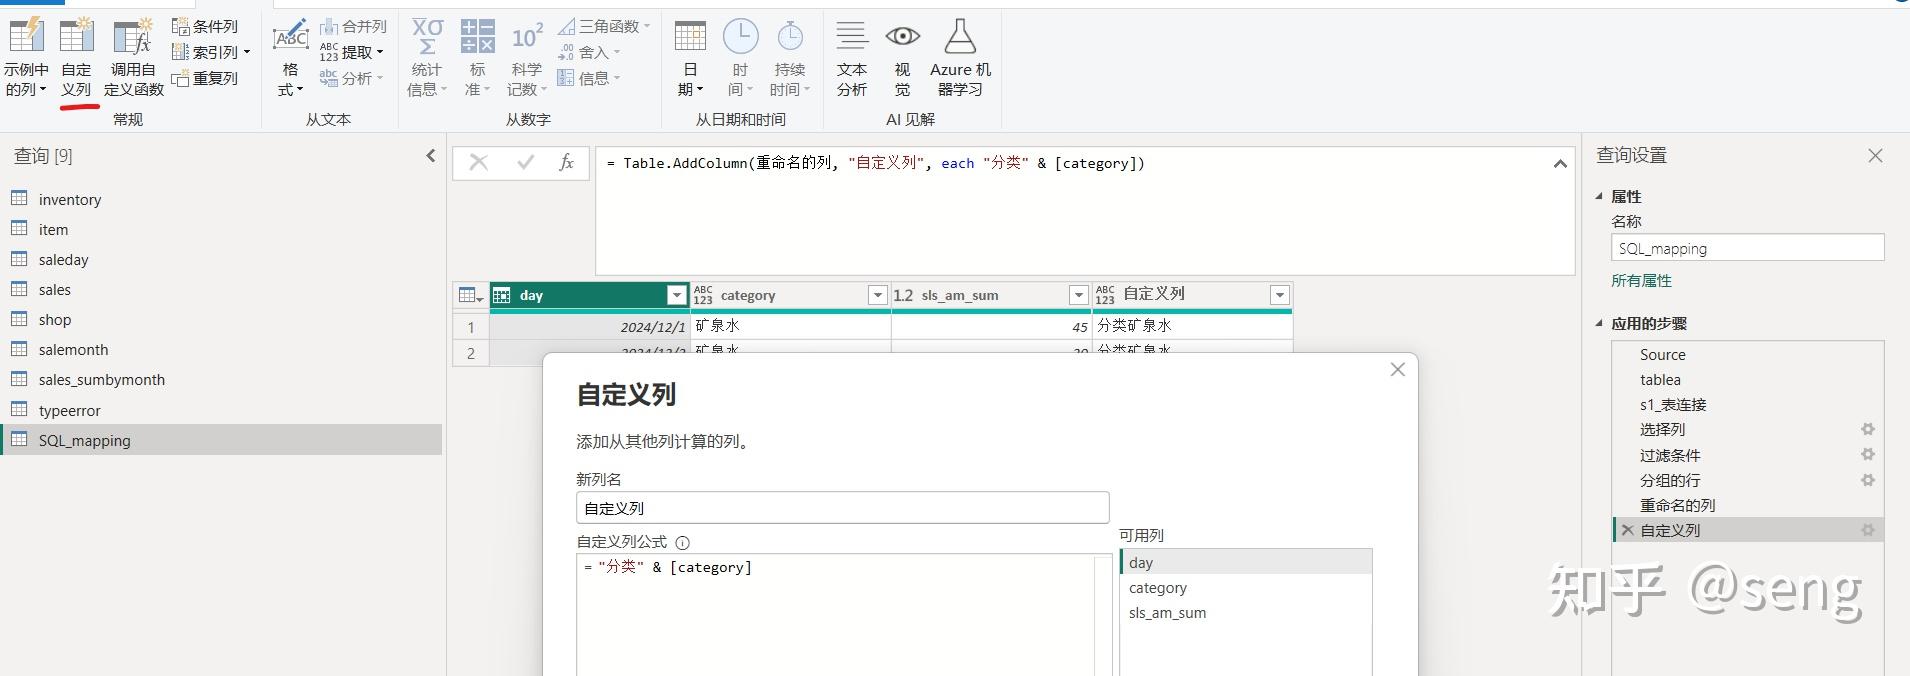Select the typeerror query
This screenshot has height=676, width=1910.
point(221,410)
